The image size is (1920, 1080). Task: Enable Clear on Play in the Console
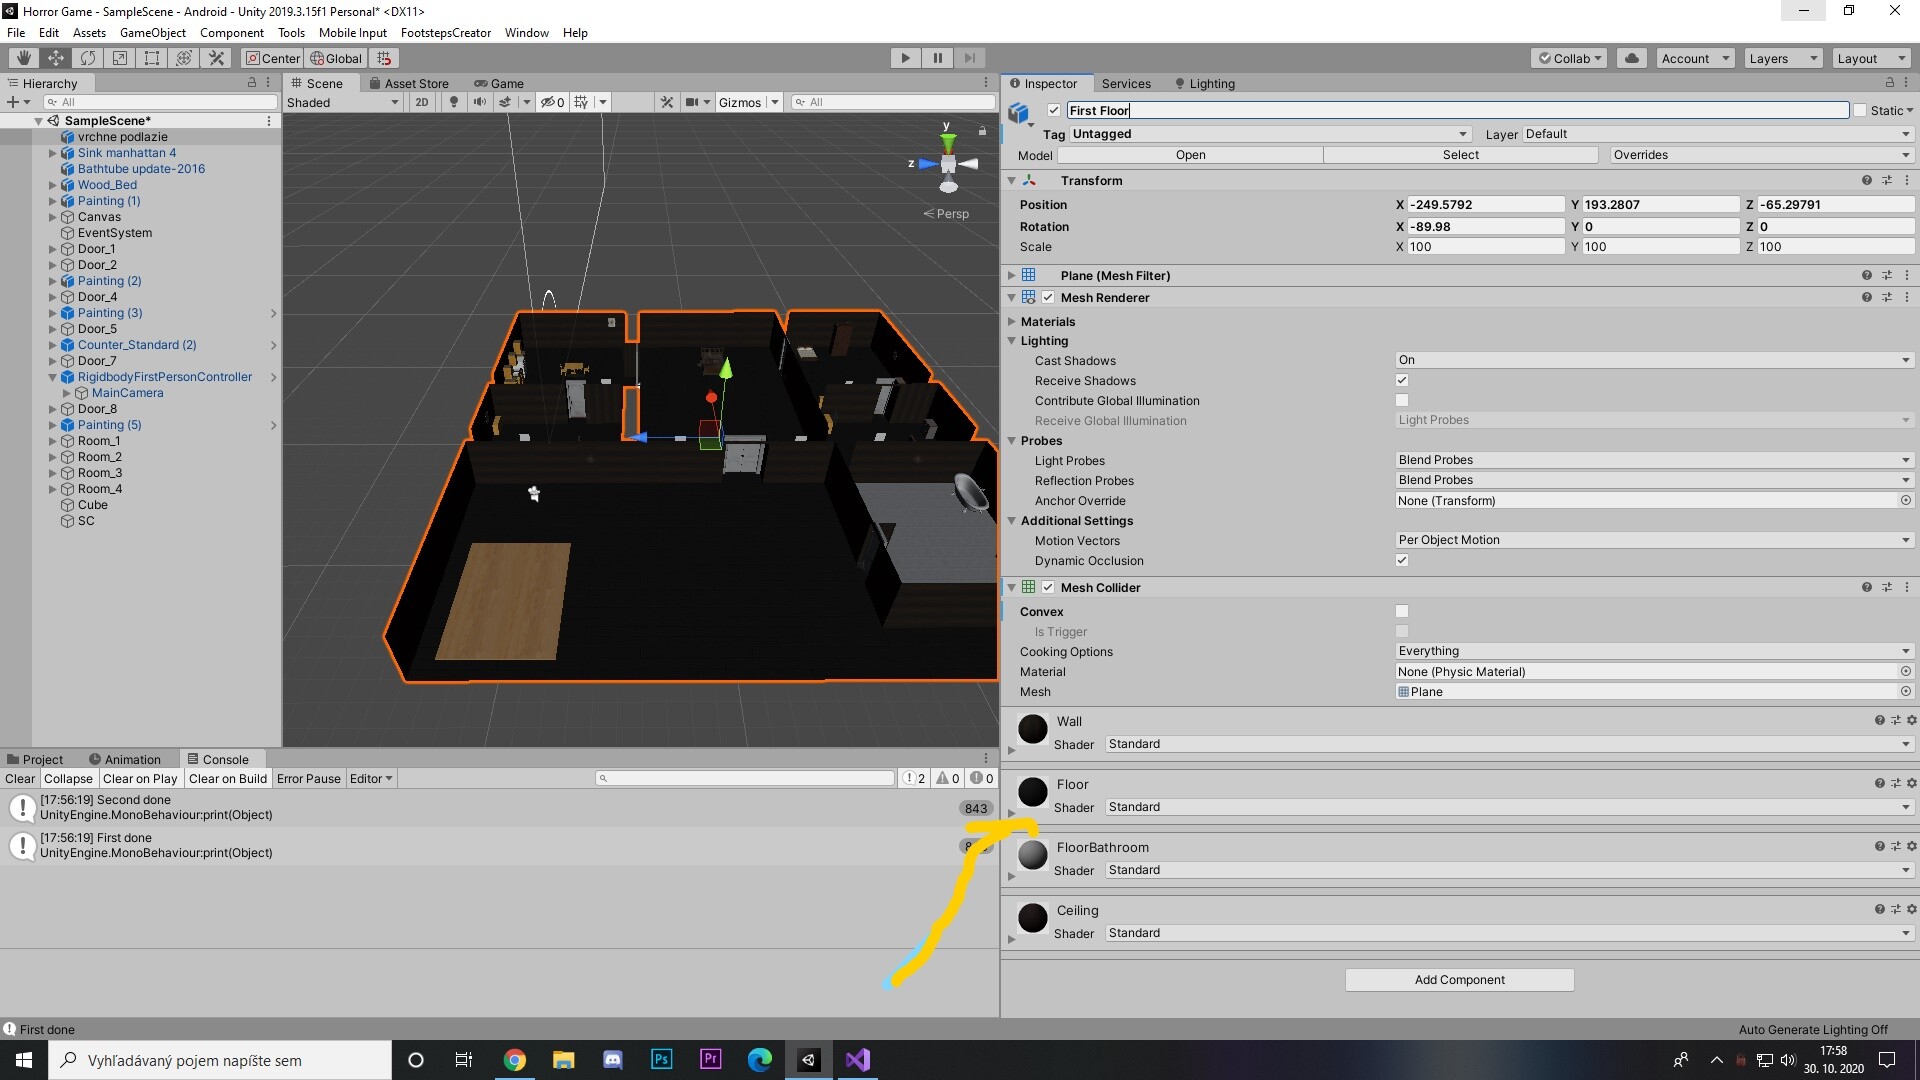pos(140,778)
